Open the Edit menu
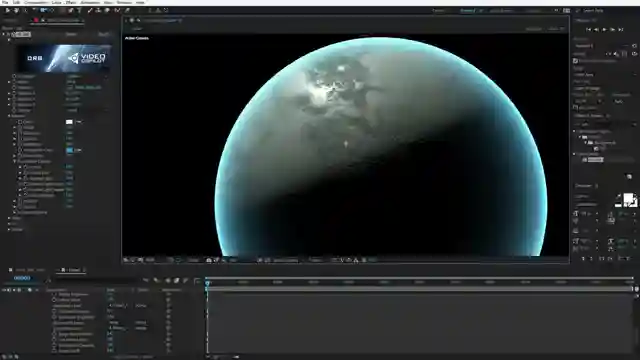640x360 pixels. 16,2
